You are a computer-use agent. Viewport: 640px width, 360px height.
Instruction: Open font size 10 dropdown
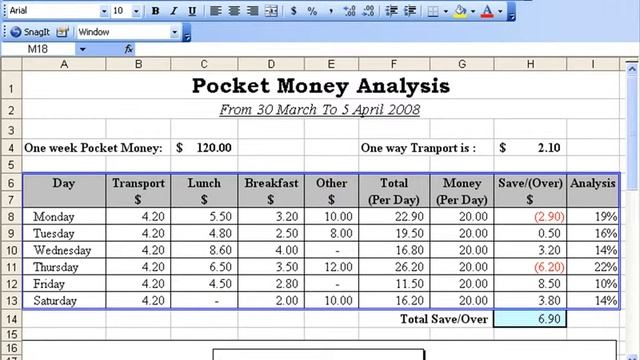[x=136, y=11]
